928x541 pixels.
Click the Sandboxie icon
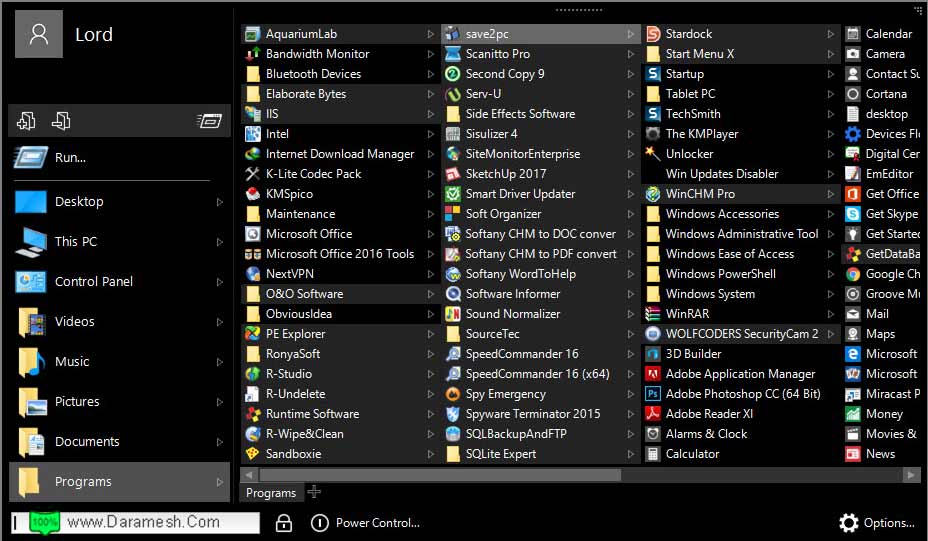[253, 454]
